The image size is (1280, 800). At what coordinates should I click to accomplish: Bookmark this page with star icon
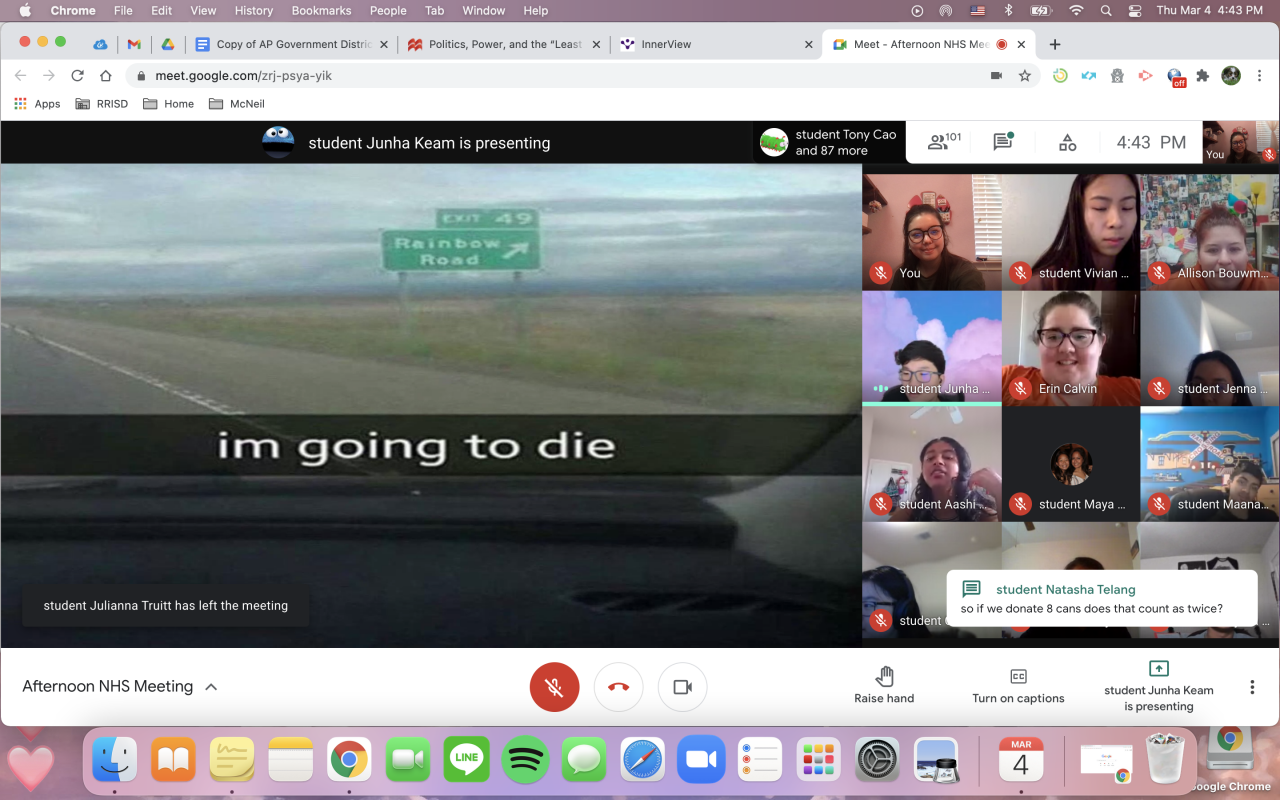point(1024,76)
